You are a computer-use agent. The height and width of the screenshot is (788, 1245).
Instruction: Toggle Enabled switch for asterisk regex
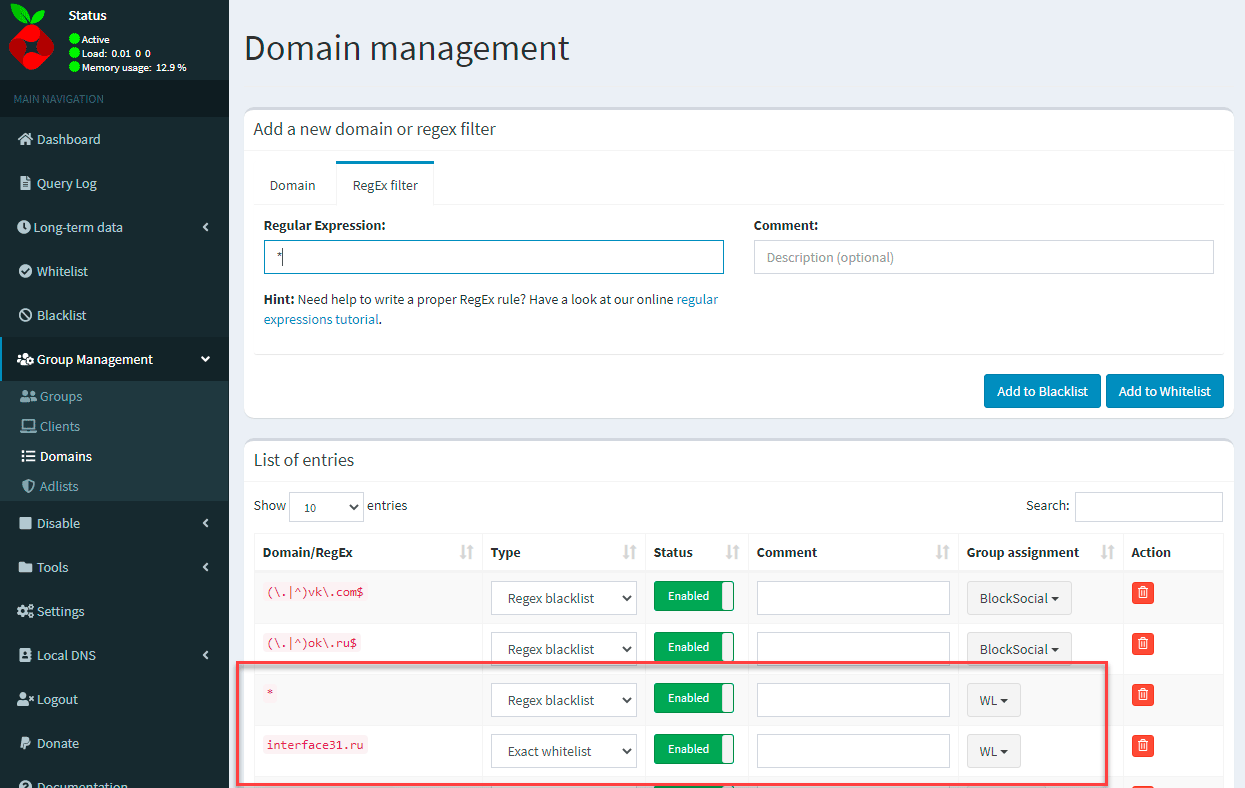[x=693, y=698]
